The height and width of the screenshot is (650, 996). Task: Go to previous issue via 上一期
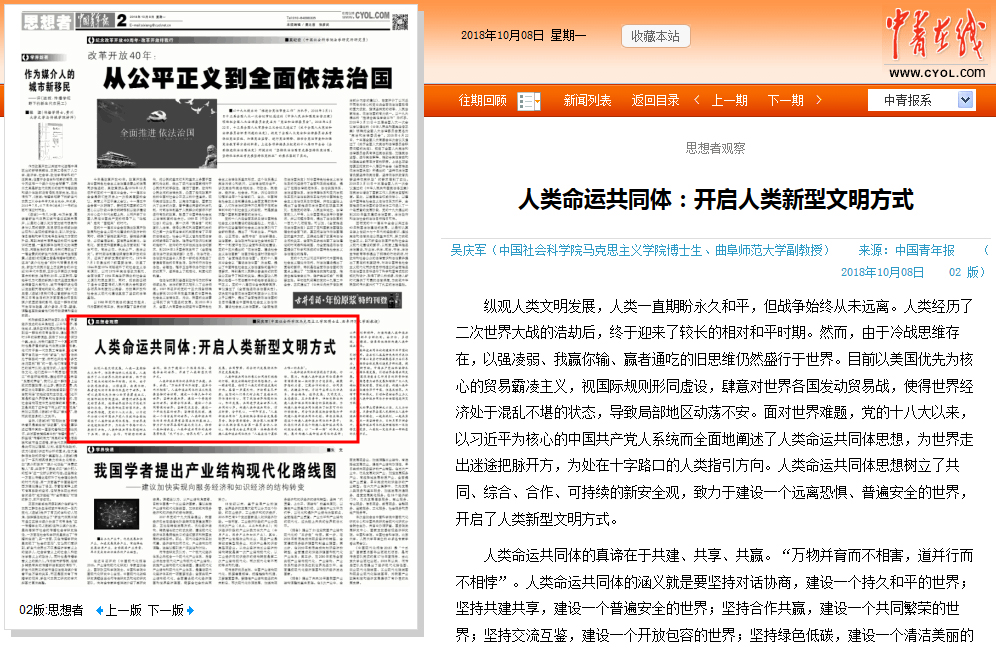coord(729,100)
